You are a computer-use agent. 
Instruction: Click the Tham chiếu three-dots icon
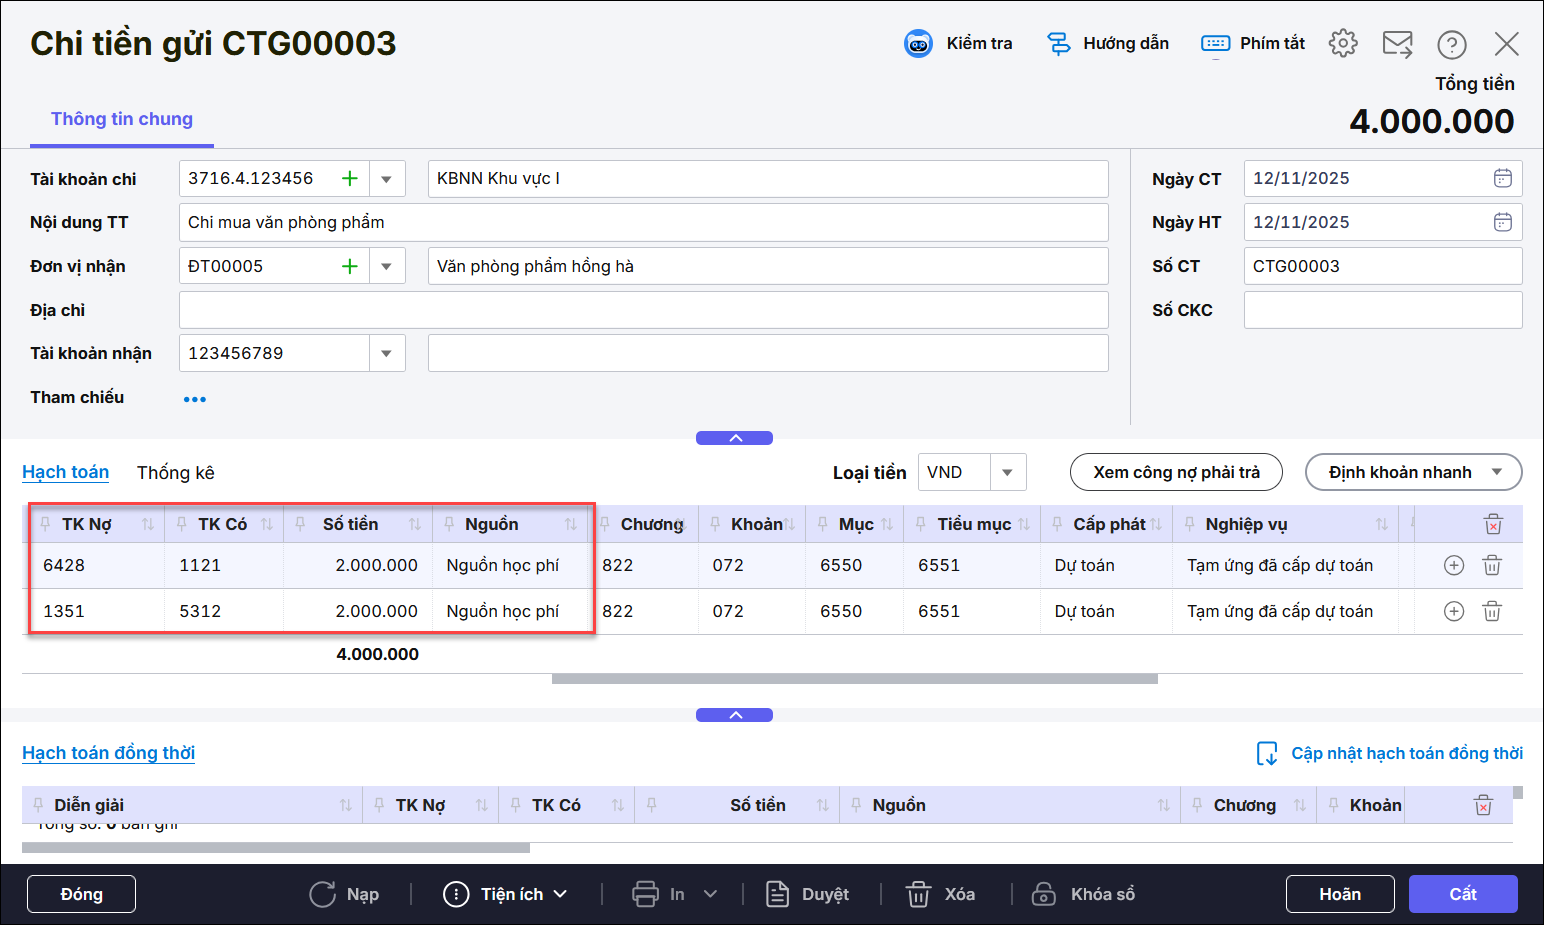point(195,399)
